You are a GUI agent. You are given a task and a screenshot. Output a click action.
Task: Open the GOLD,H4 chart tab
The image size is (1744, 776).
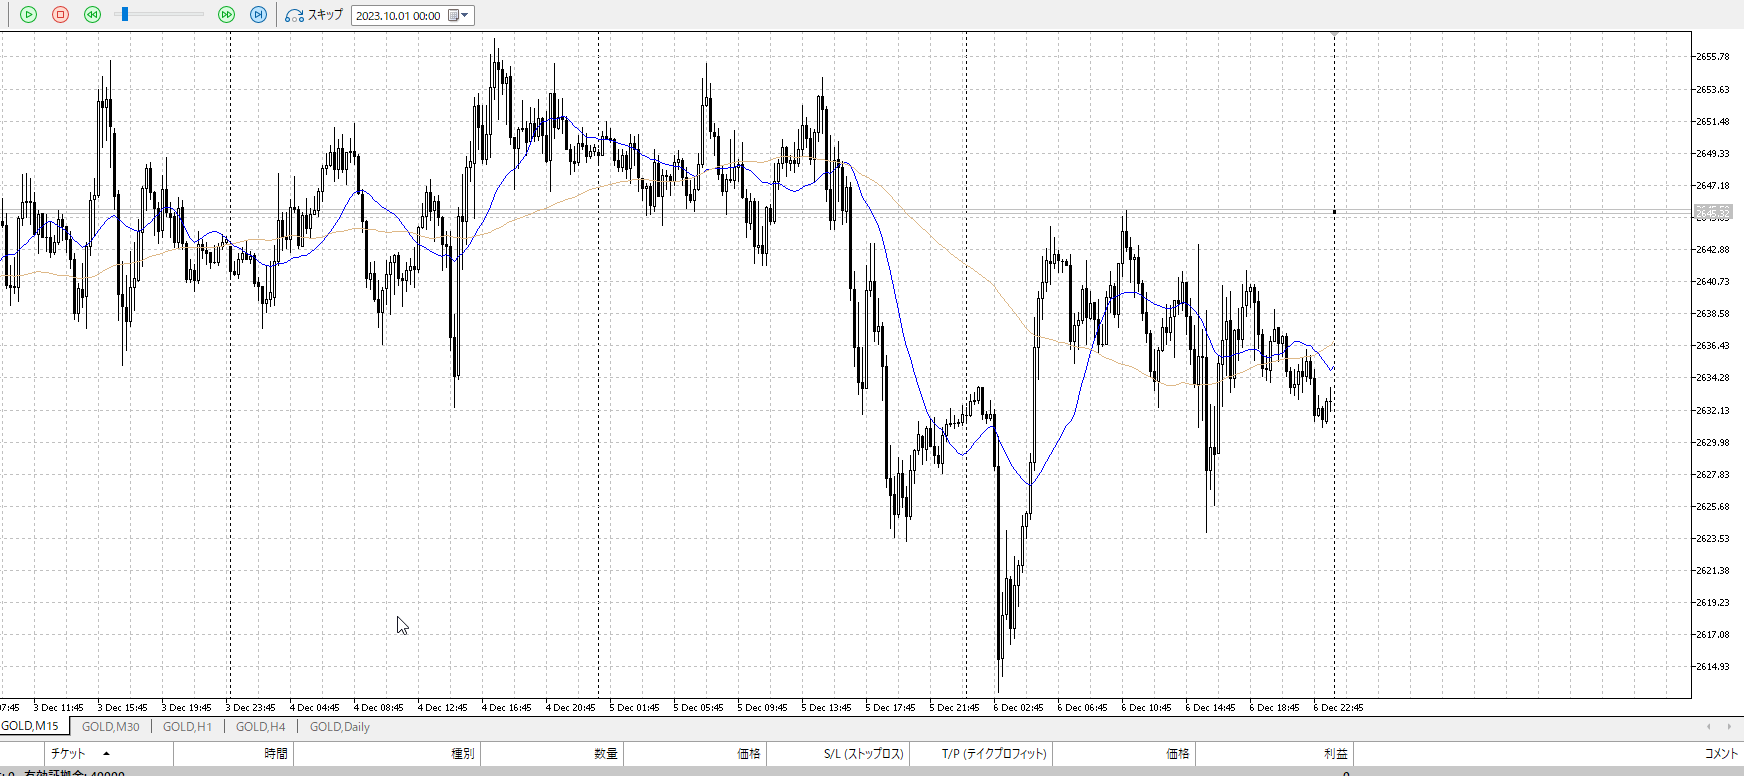click(x=260, y=727)
